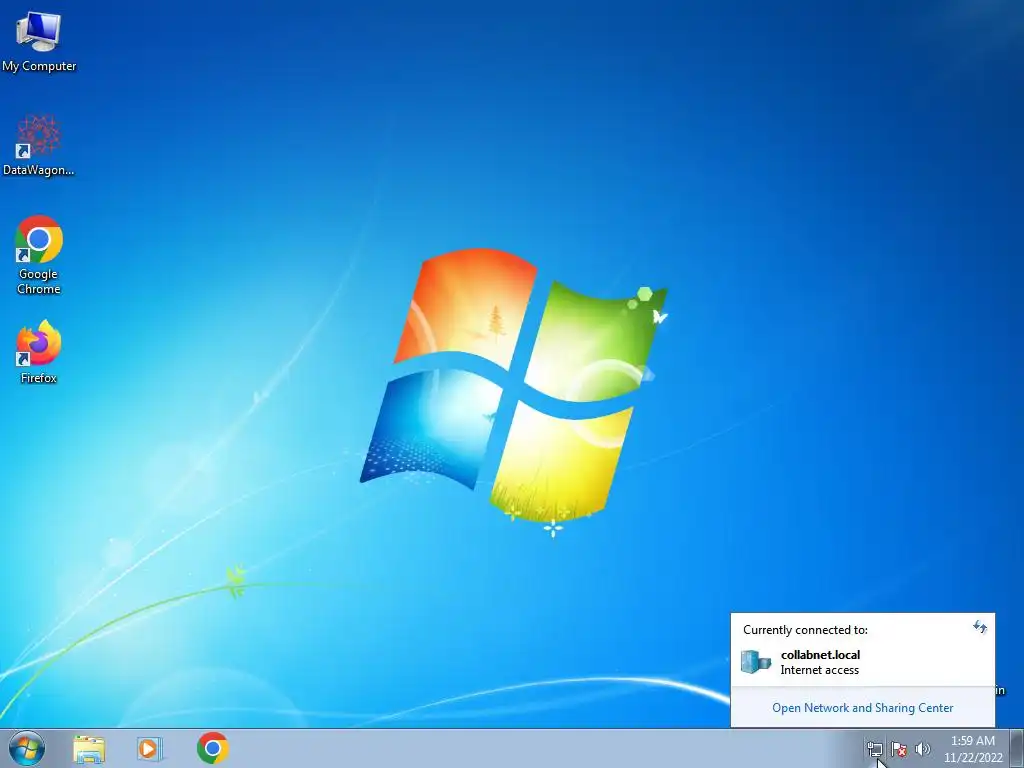Open the My Computer desktop icon
Viewport: 1024px width, 768px height.
click(x=39, y=40)
